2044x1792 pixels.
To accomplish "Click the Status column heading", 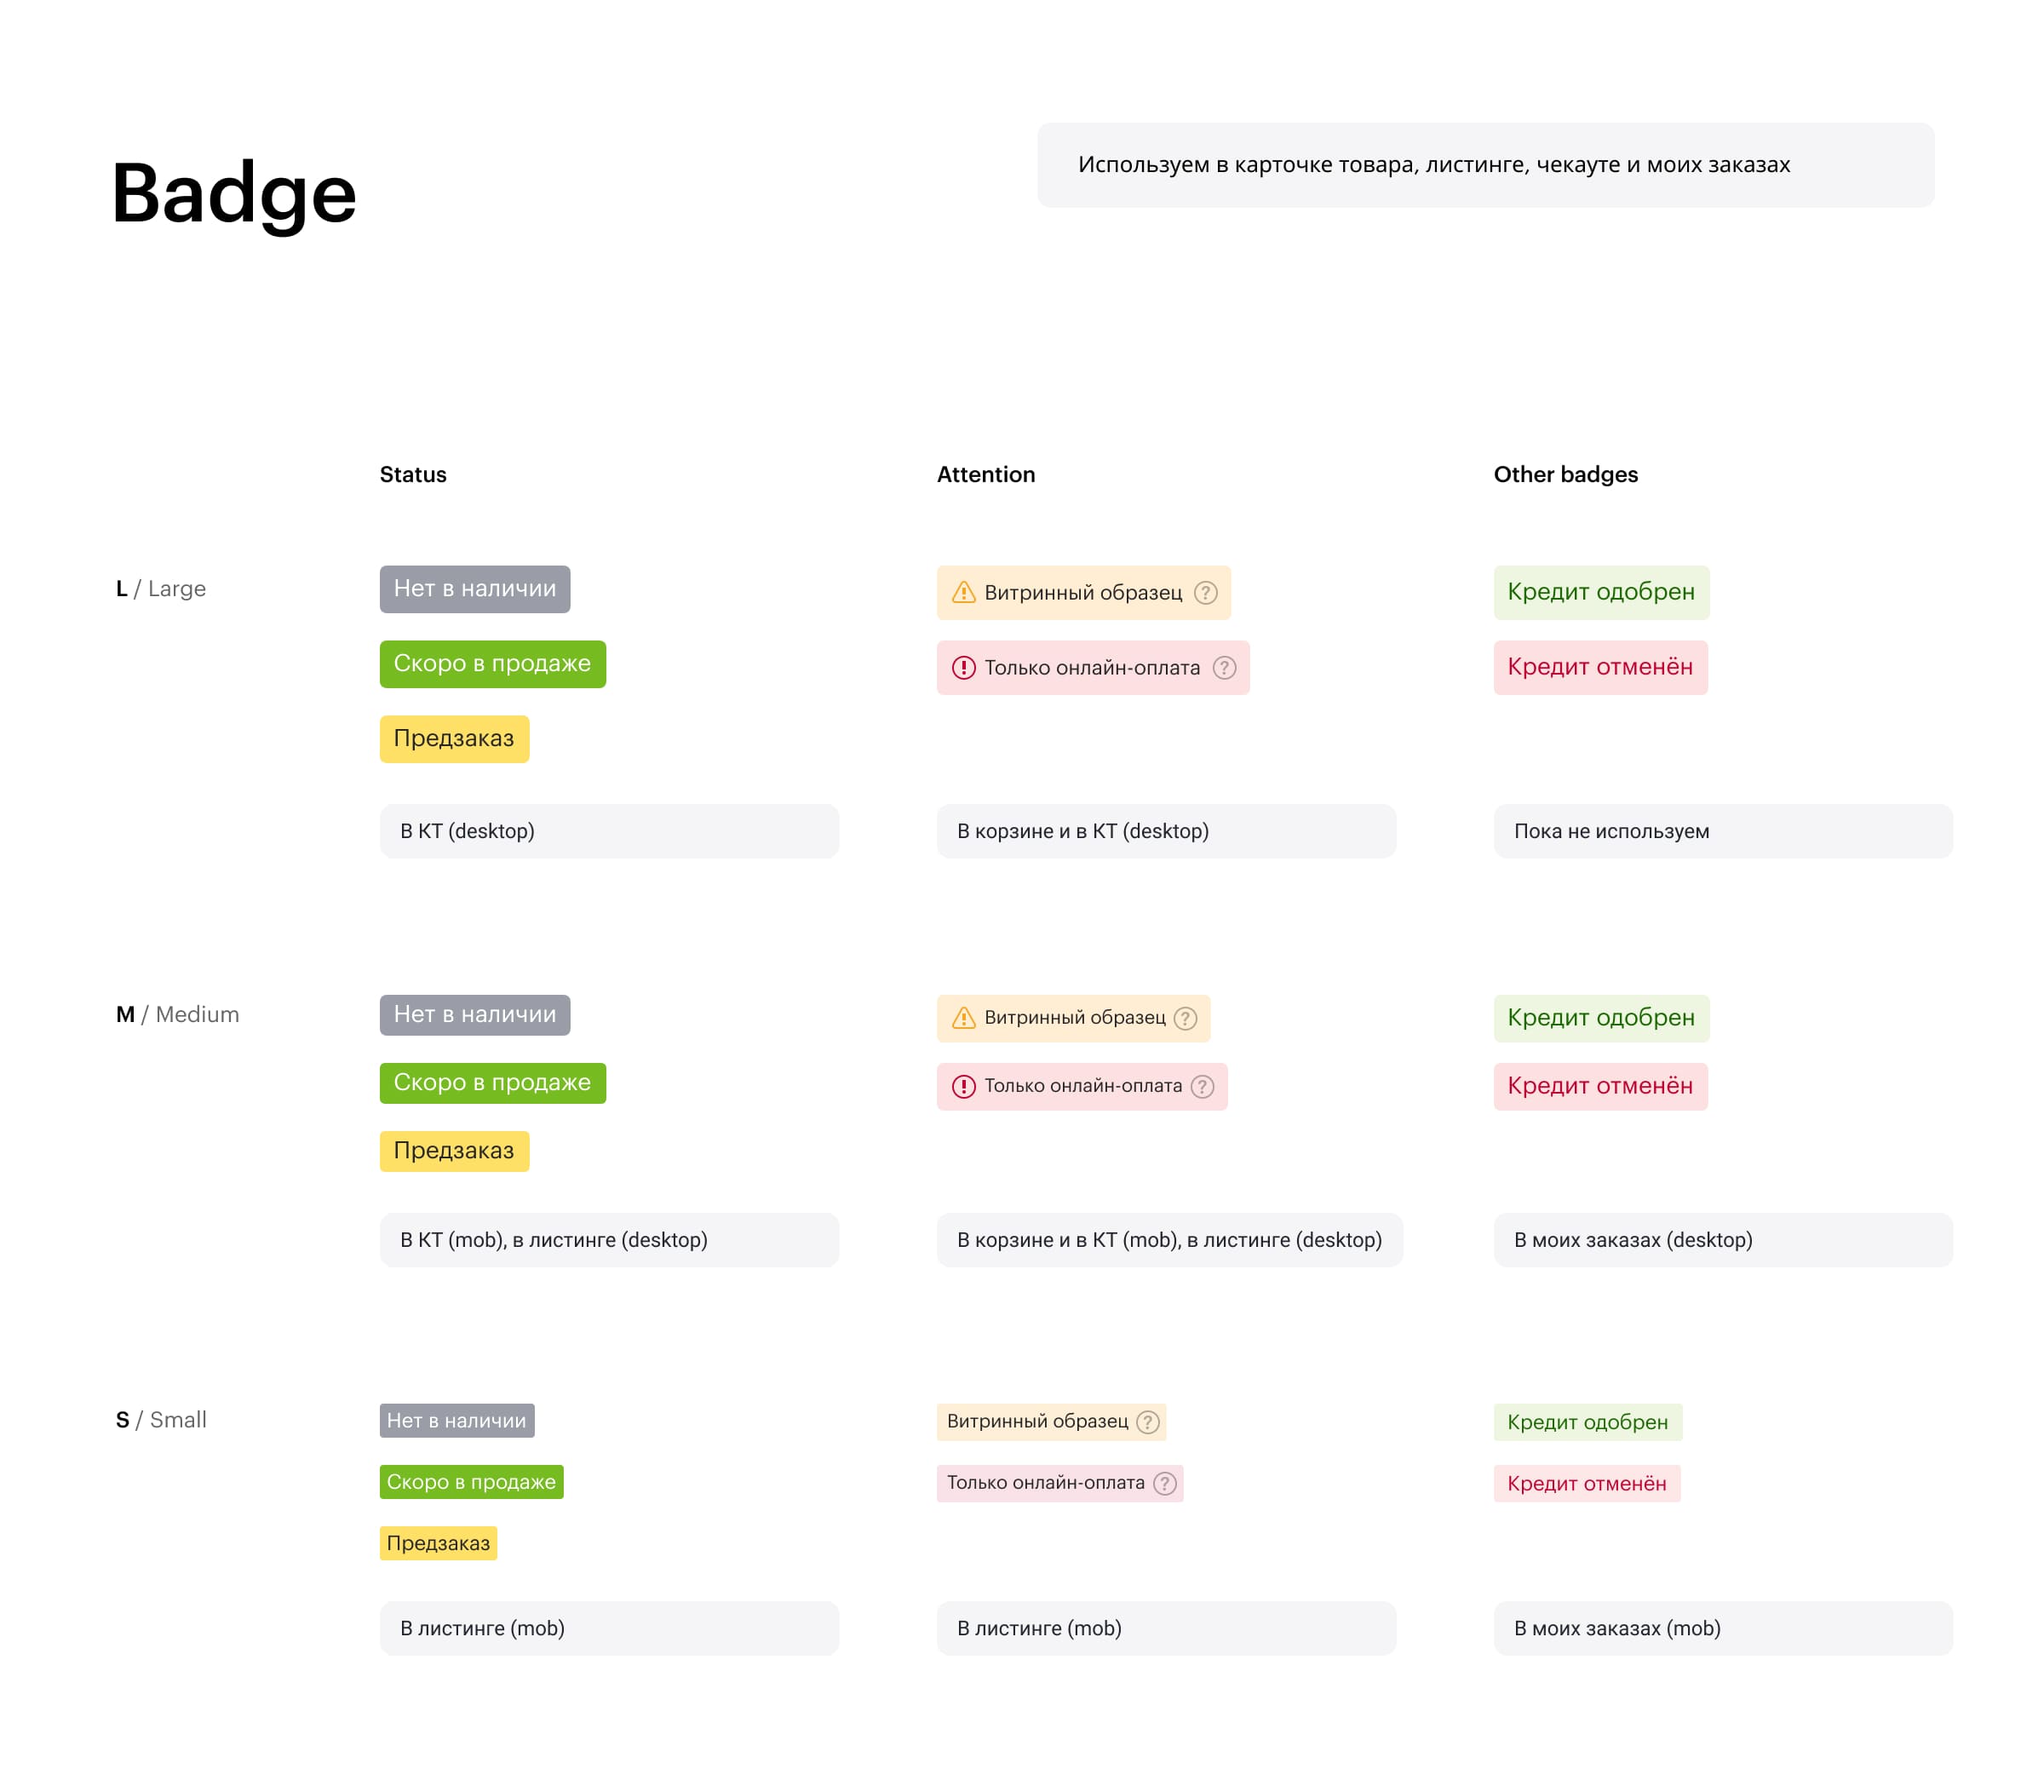I will pos(413,475).
